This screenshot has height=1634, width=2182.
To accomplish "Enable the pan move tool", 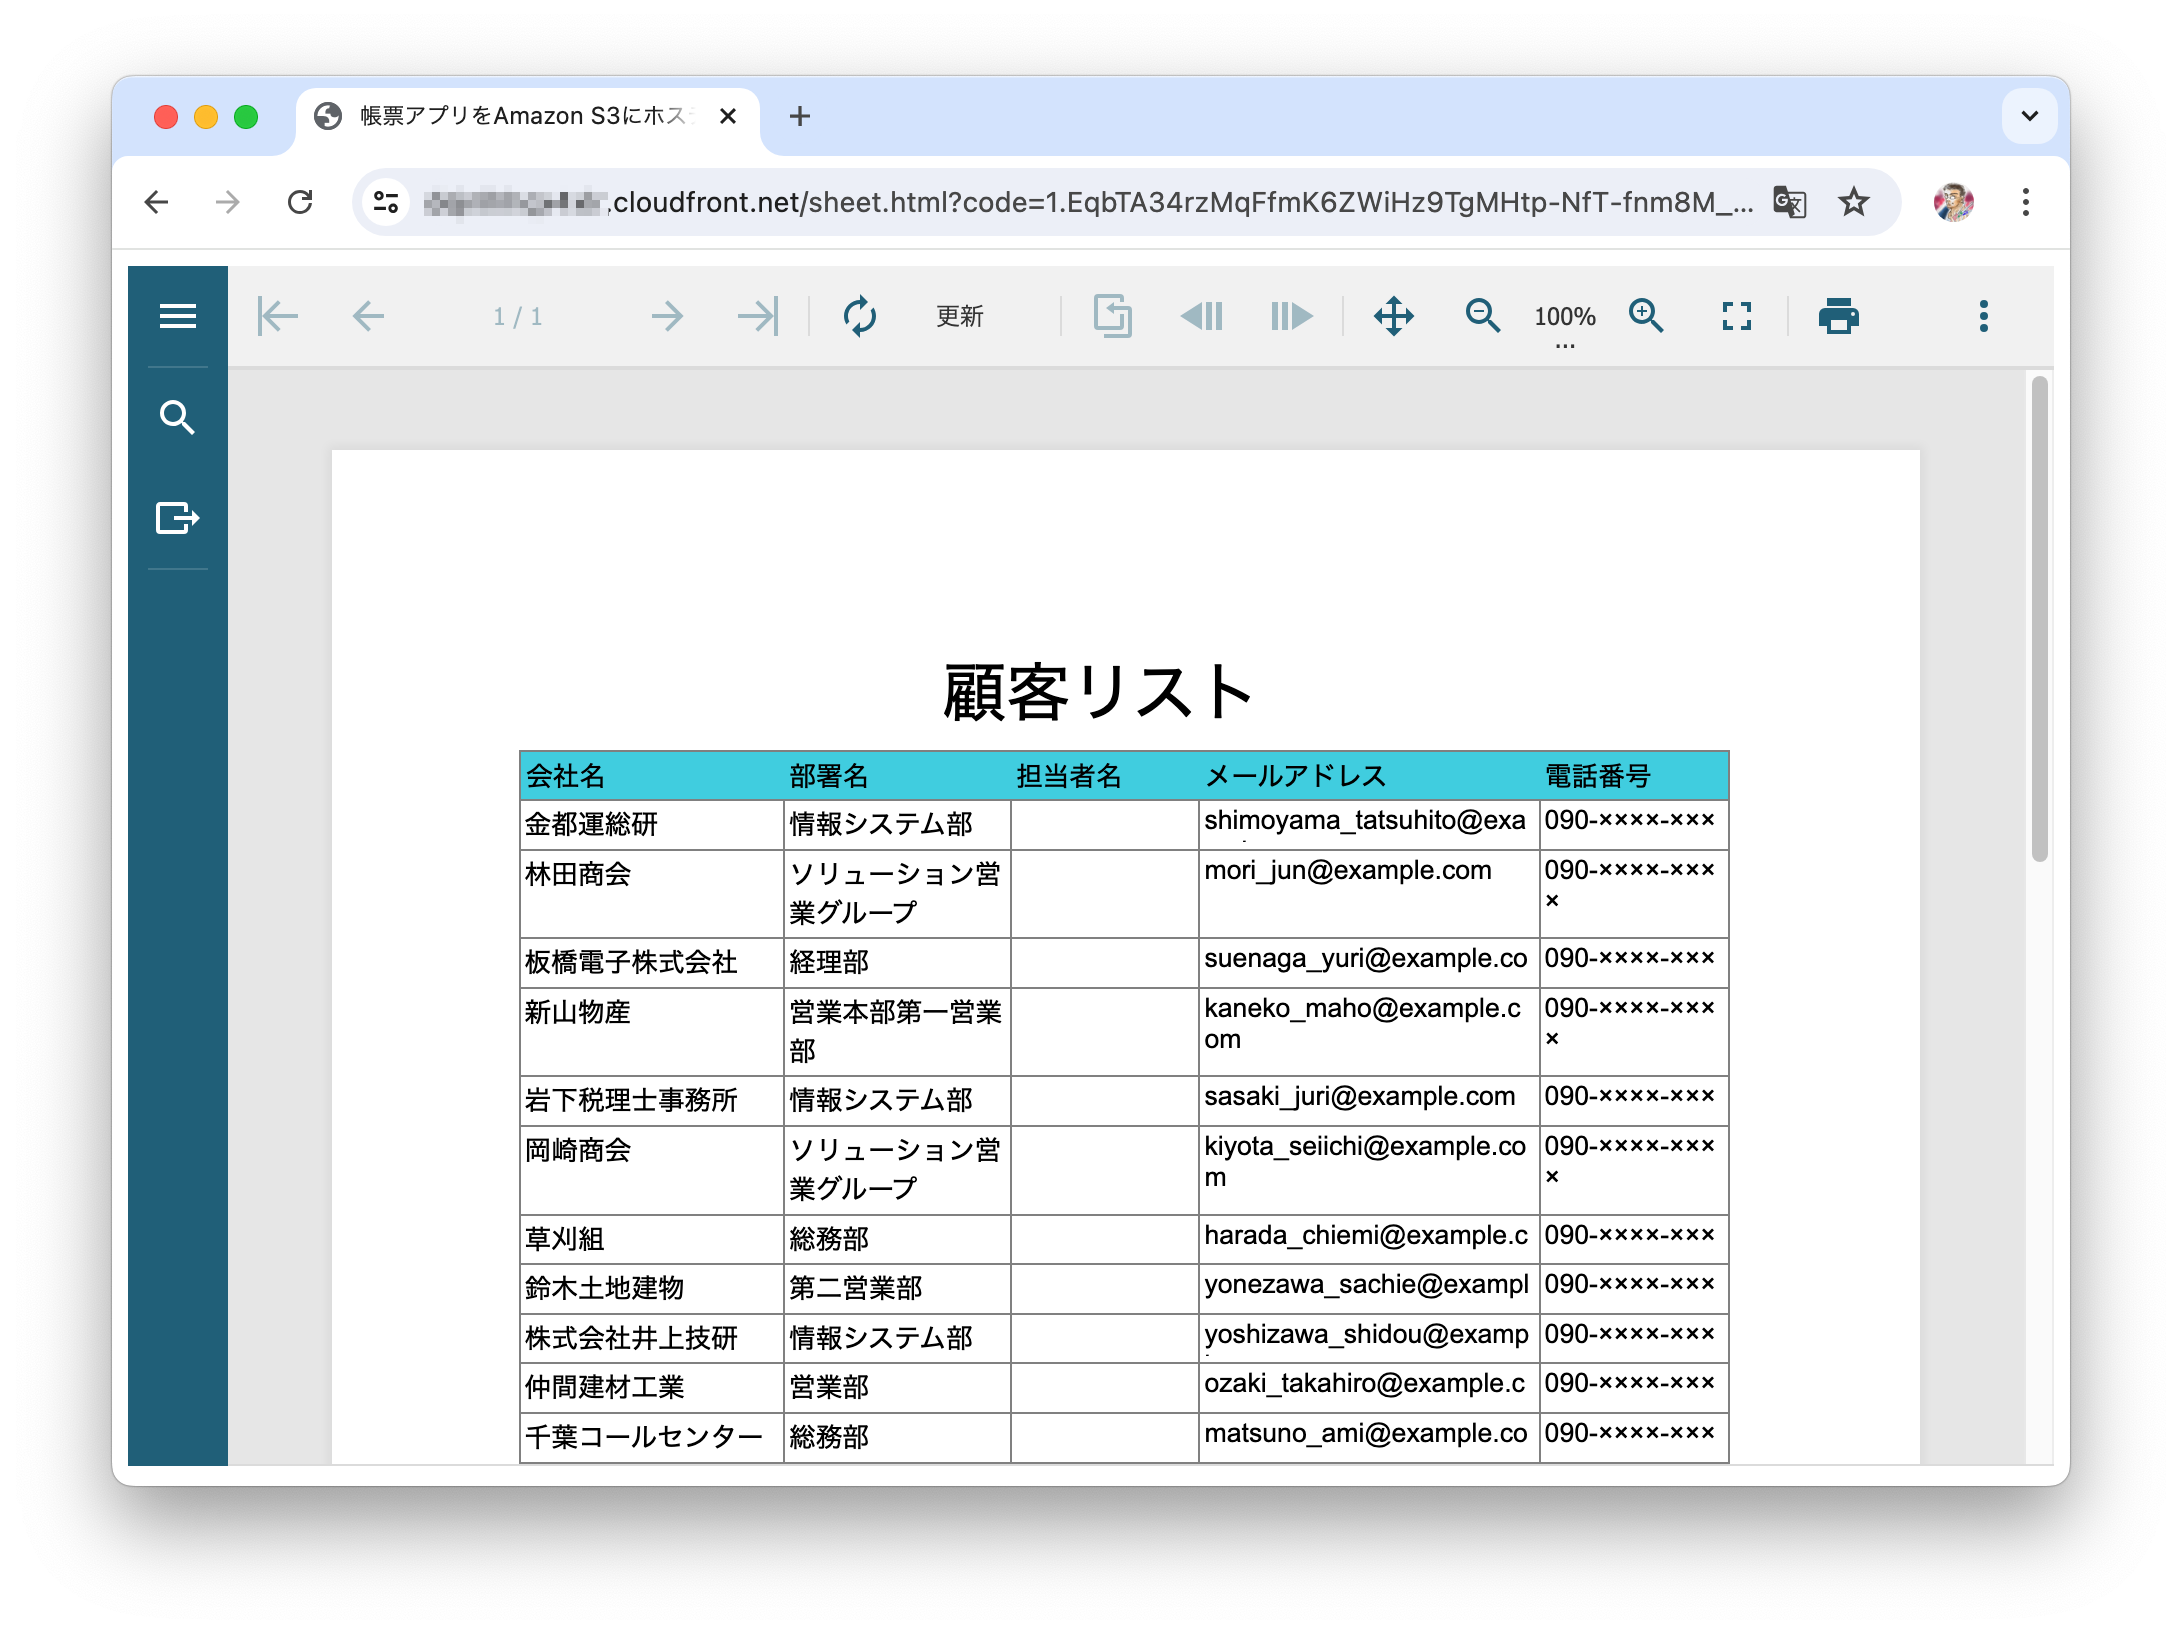I will click(x=1394, y=317).
